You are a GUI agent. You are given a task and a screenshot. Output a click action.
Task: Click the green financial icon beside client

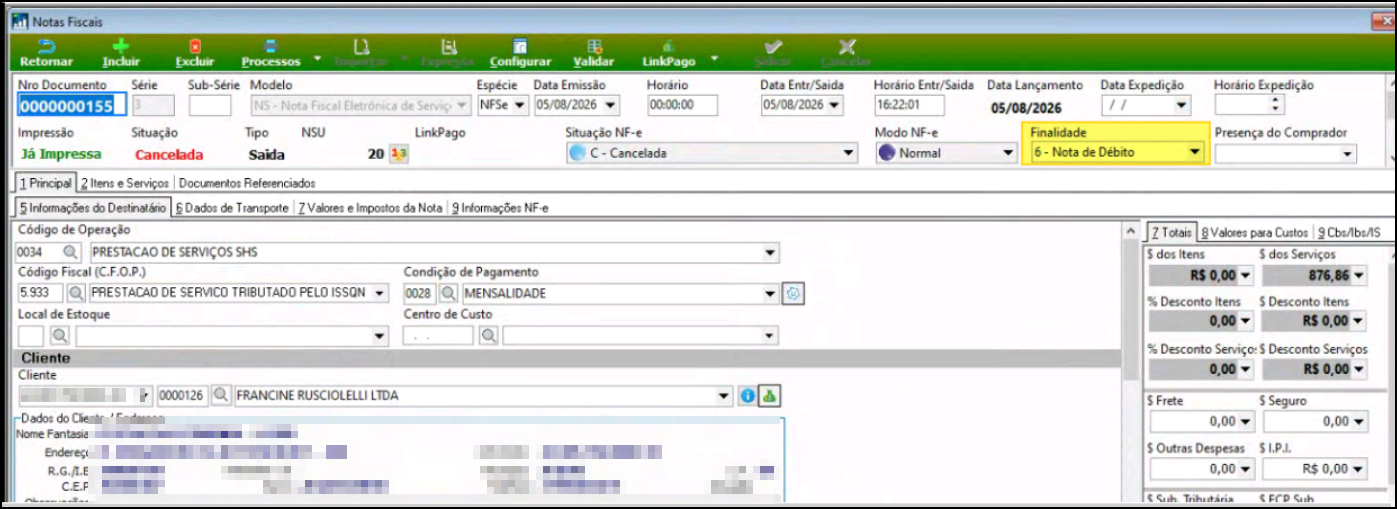768,396
